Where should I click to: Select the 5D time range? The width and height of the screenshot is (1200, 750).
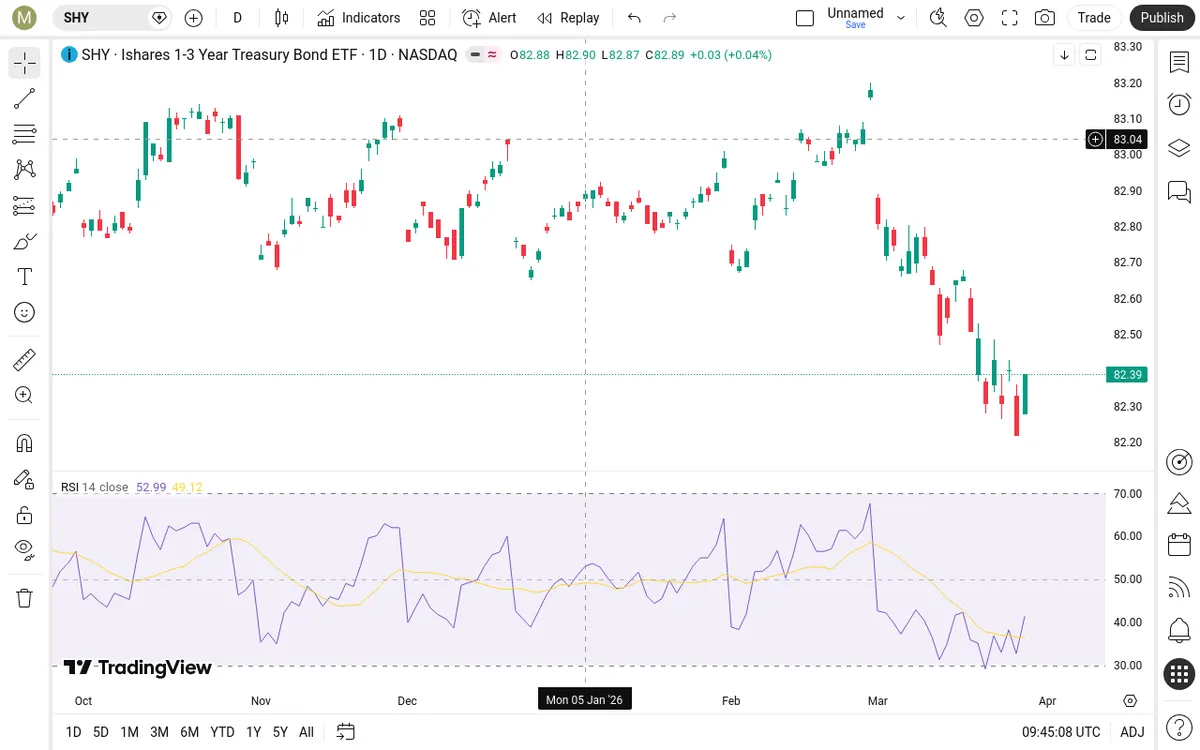click(x=101, y=732)
